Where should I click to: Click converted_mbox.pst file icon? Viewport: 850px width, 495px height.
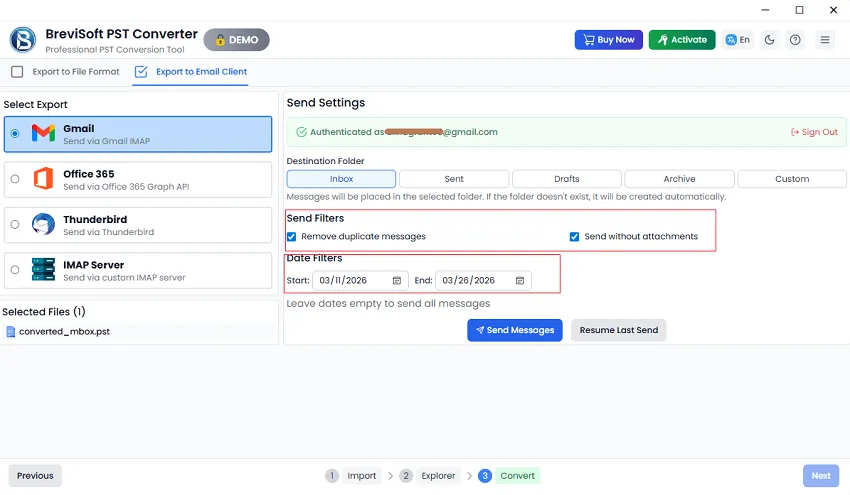click(x=10, y=332)
